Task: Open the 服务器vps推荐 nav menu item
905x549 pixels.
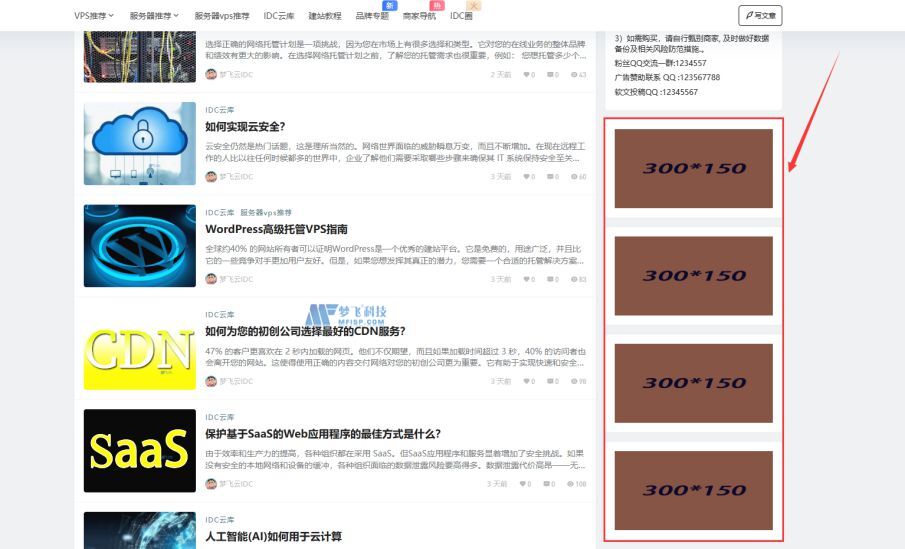Action: coord(222,16)
